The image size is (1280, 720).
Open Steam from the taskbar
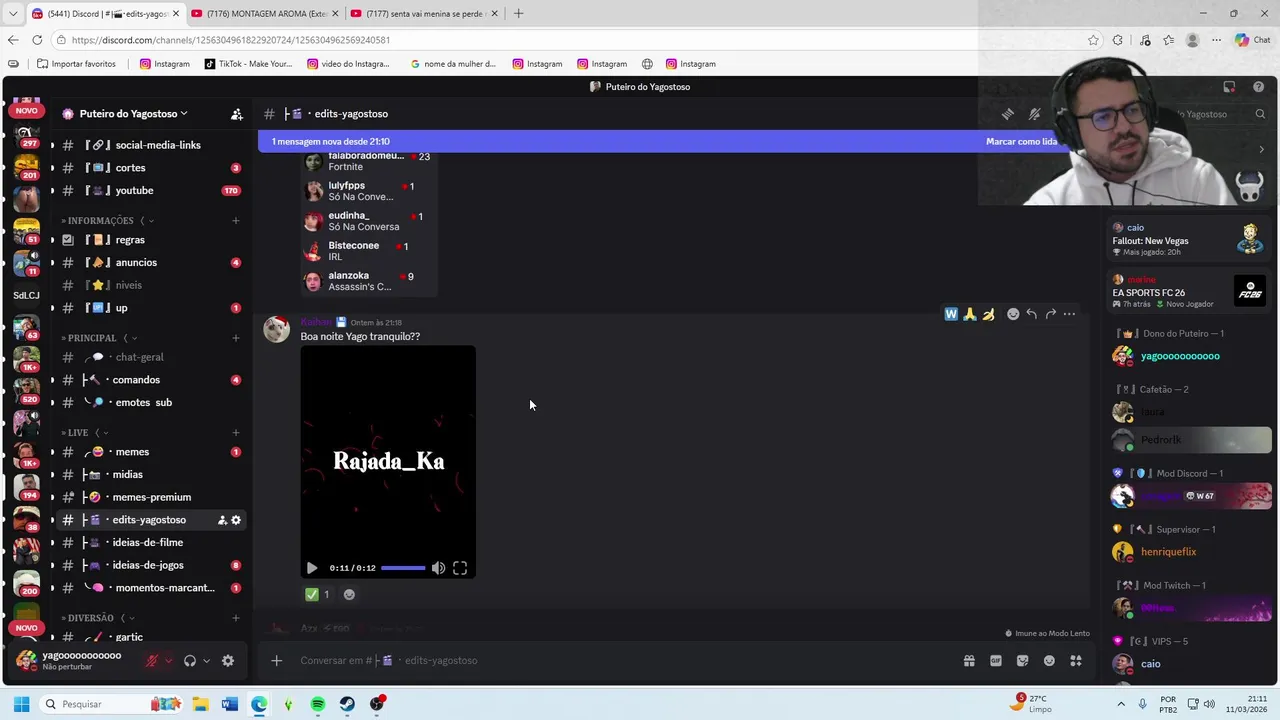tap(347, 704)
